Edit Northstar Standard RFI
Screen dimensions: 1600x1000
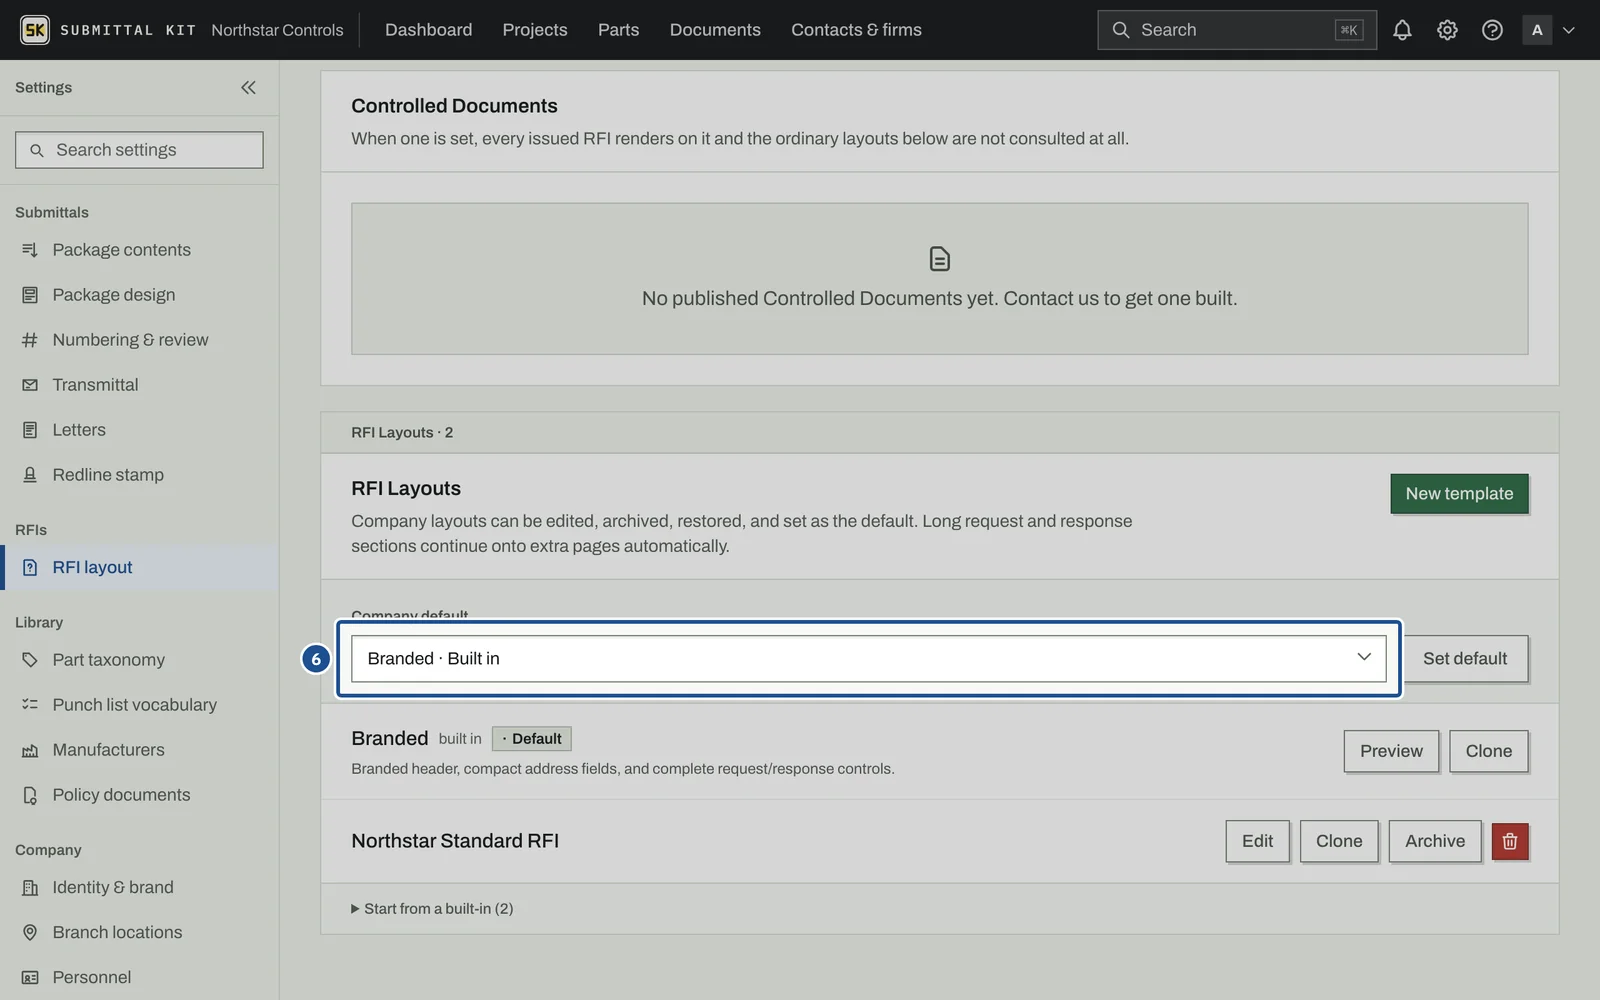1257,841
